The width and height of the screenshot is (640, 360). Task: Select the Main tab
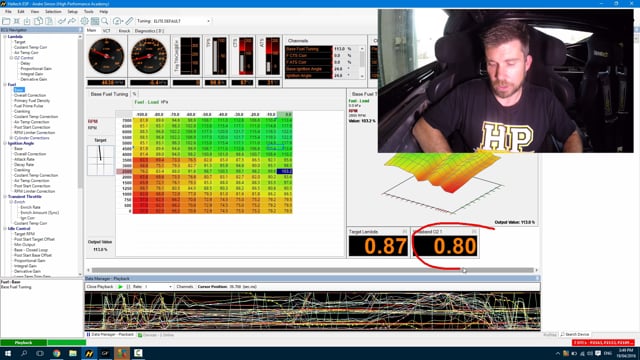coord(91,31)
